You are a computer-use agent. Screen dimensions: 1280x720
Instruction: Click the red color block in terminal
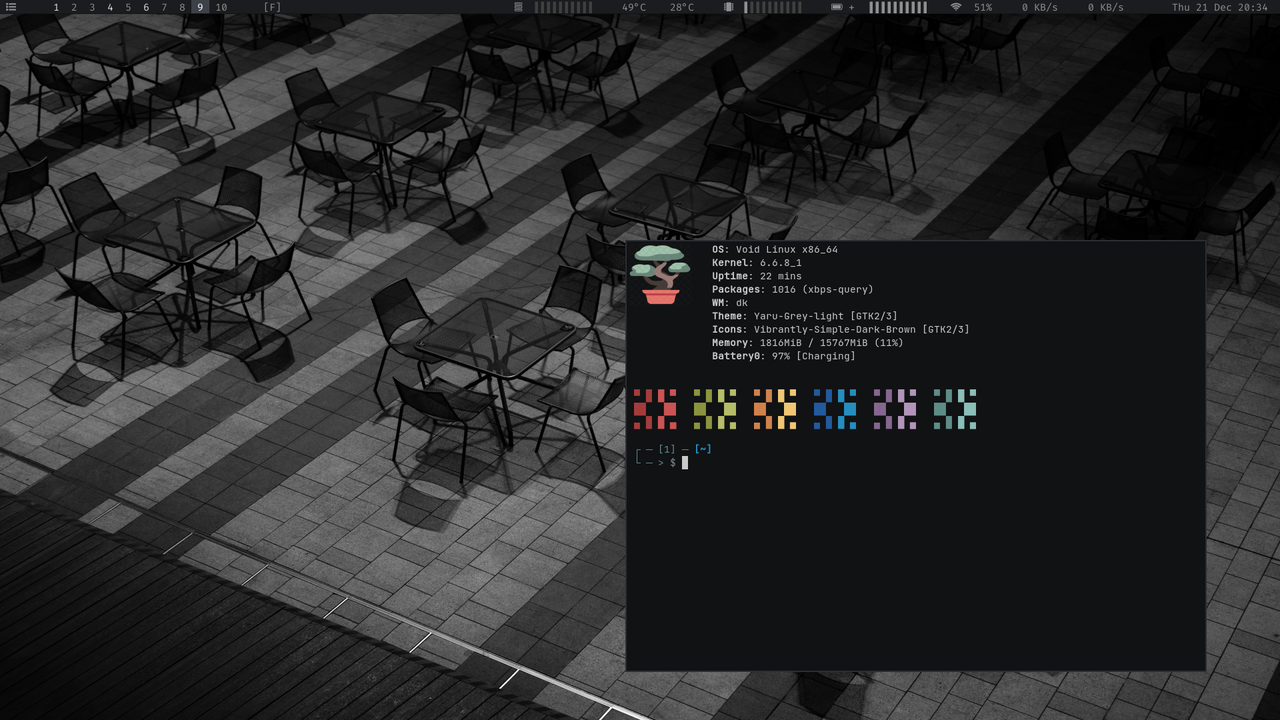655,409
